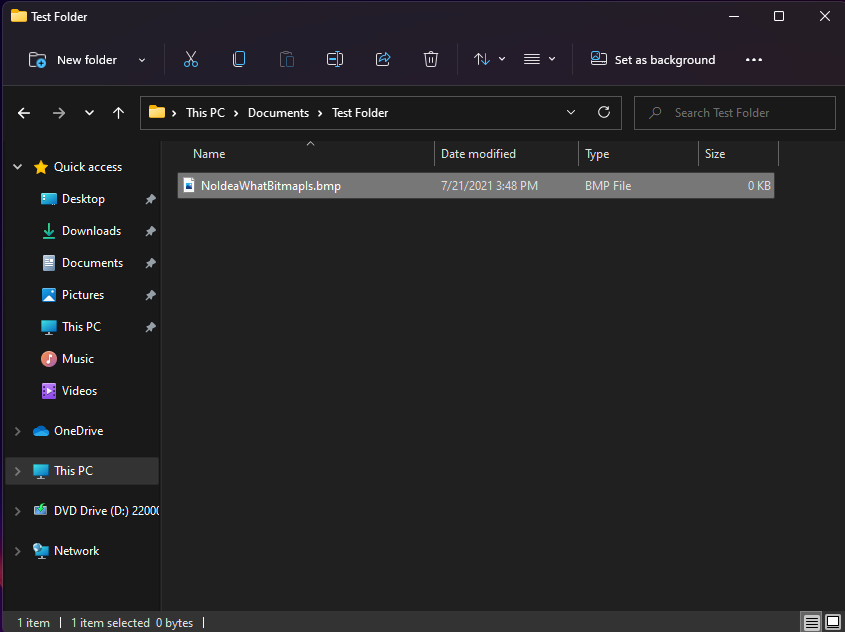This screenshot has width=845, height=632.
Task: Click the Cut icon on the toolbar
Action: pyautogui.click(x=191, y=59)
